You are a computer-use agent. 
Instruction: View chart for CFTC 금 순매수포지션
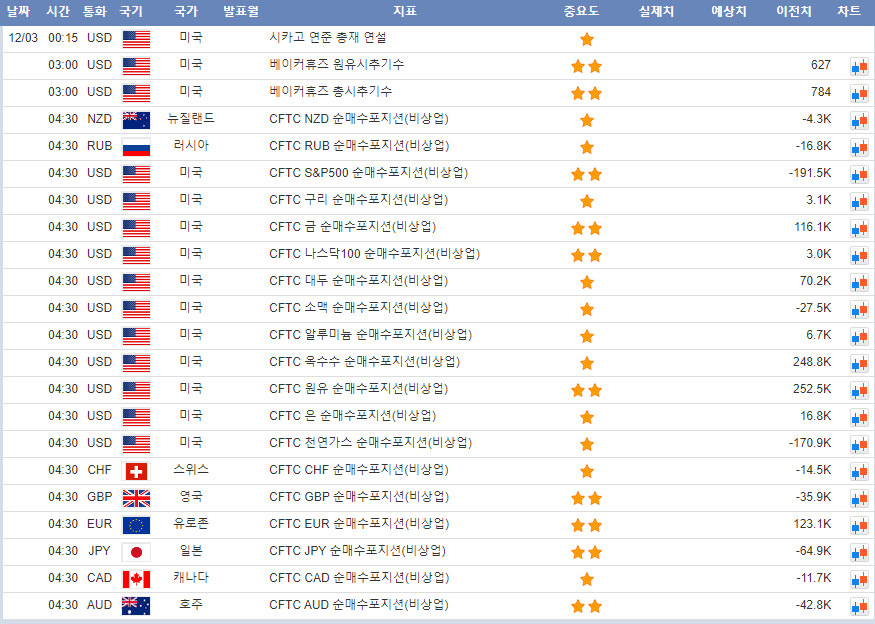coord(859,228)
